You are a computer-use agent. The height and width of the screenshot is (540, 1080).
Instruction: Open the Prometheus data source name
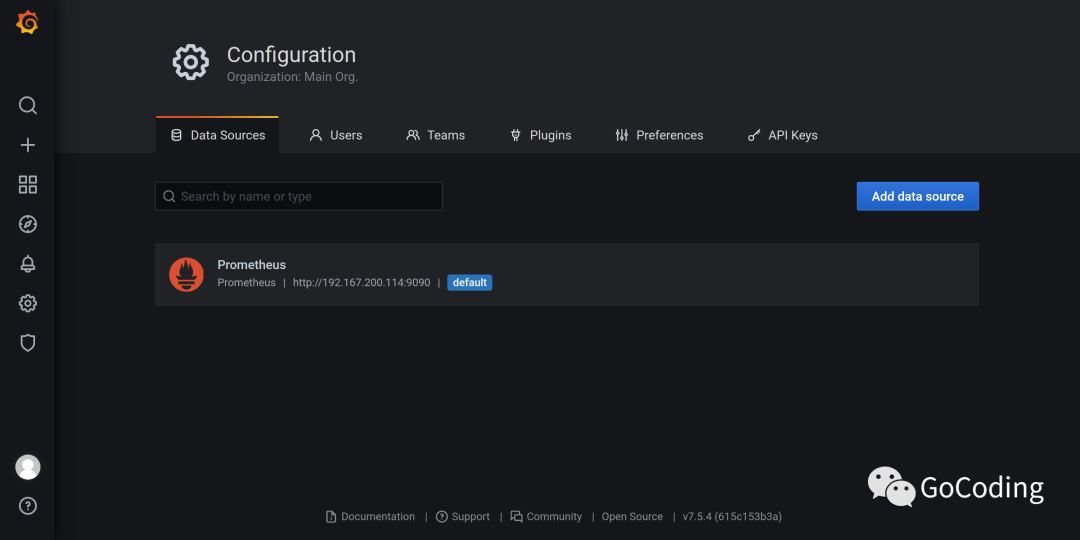coord(251,264)
